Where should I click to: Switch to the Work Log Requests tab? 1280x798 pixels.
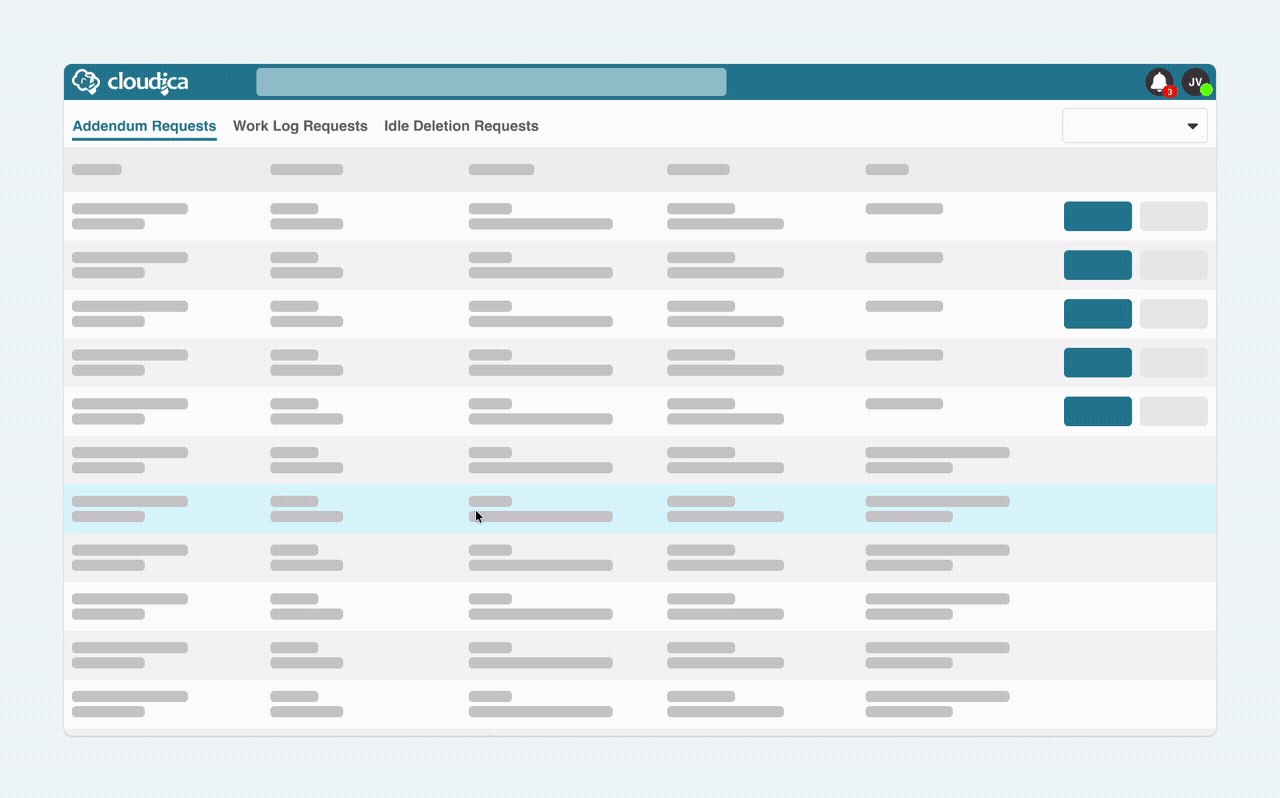(x=300, y=126)
